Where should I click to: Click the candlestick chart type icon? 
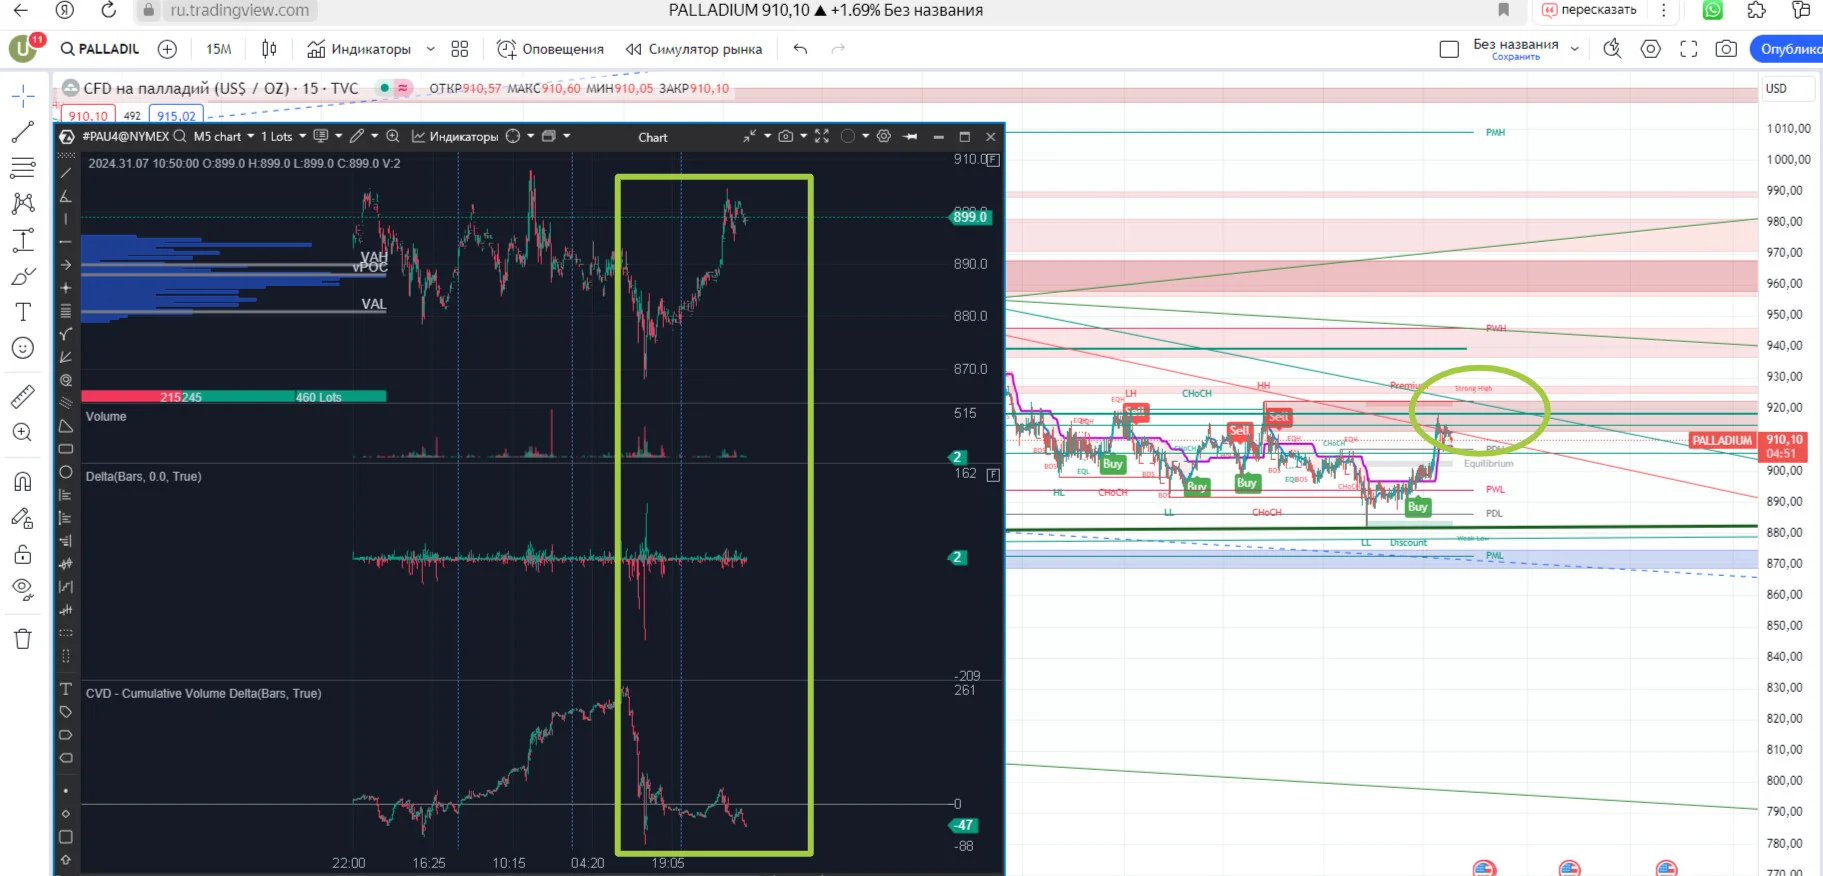coord(269,49)
